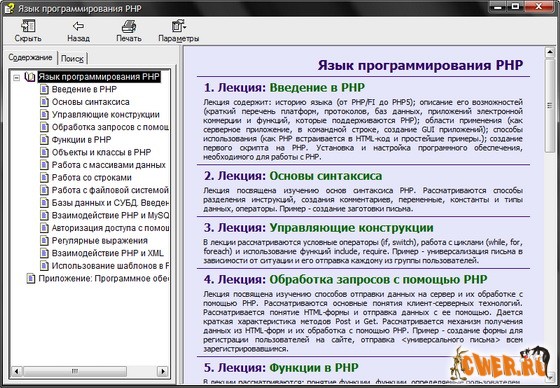Open Объекты и классы в PHP topic

click(x=101, y=153)
